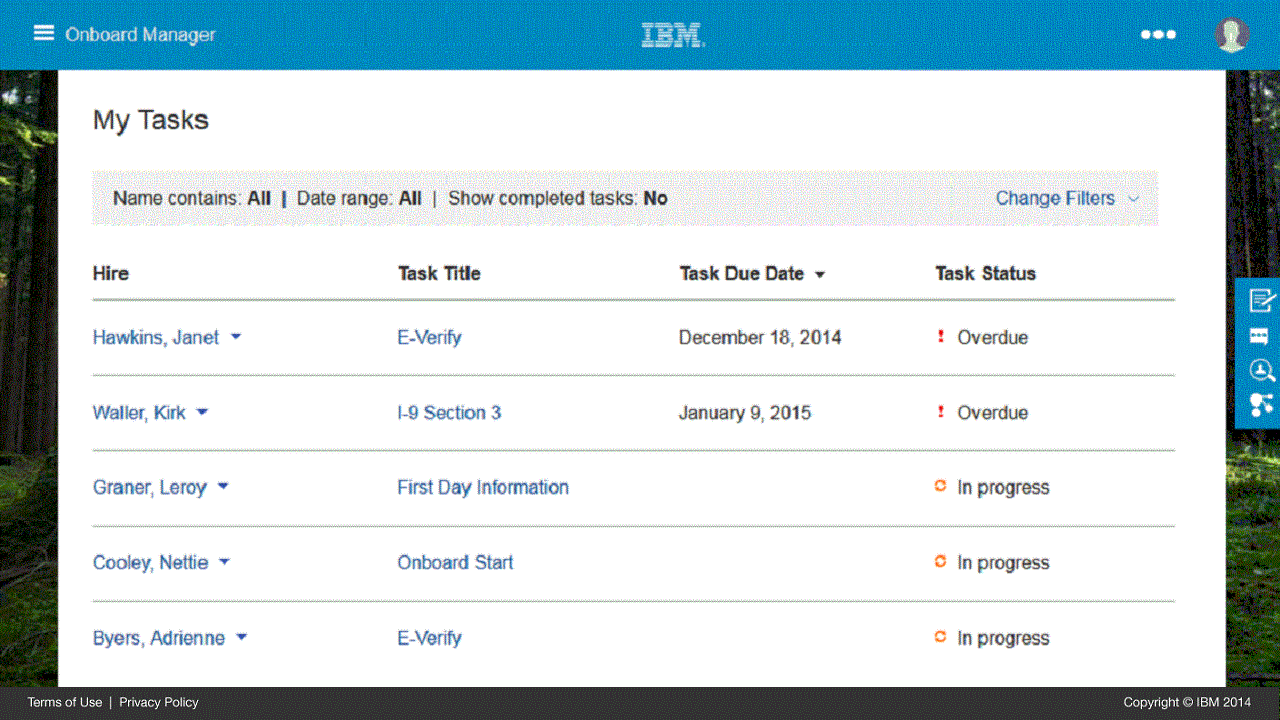Viewport: 1280px width, 720px height.
Task: Open the Privacy Policy footer link
Action: [x=159, y=702]
